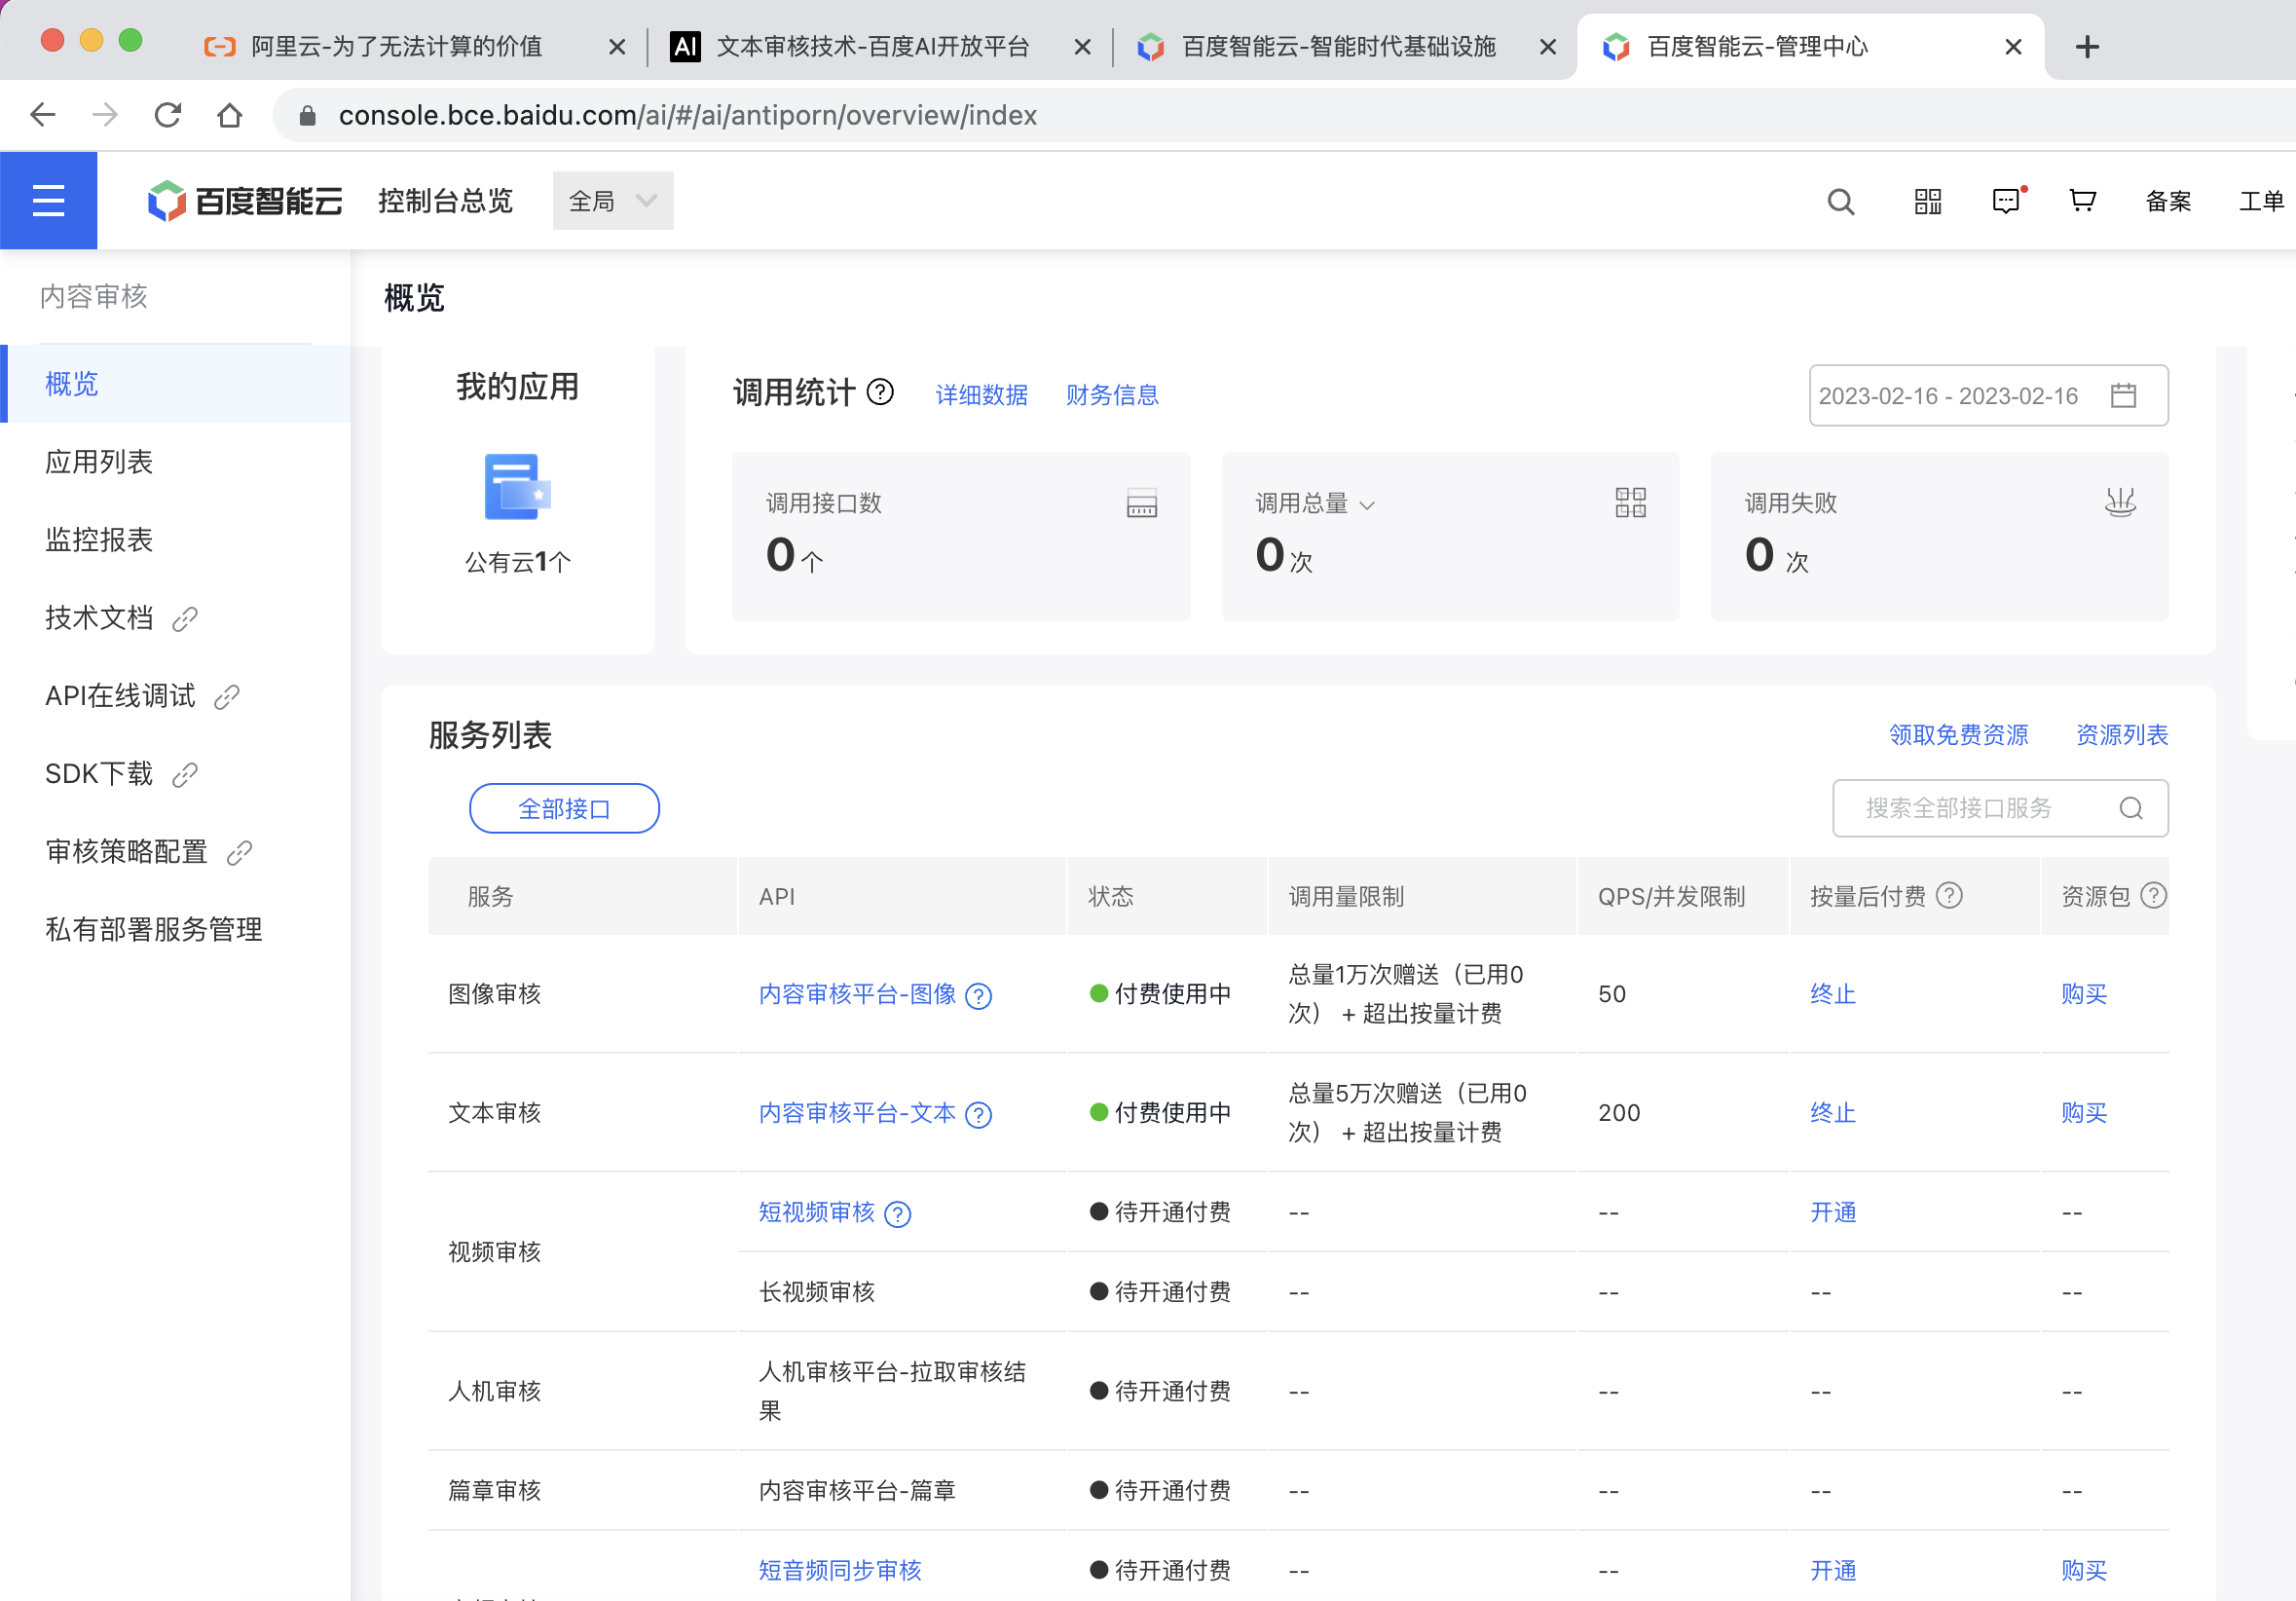The width and height of the screenshot is (2296, 1601).
Task: Open the calendar icon in the date range
Action: [x=2123, y=396]
